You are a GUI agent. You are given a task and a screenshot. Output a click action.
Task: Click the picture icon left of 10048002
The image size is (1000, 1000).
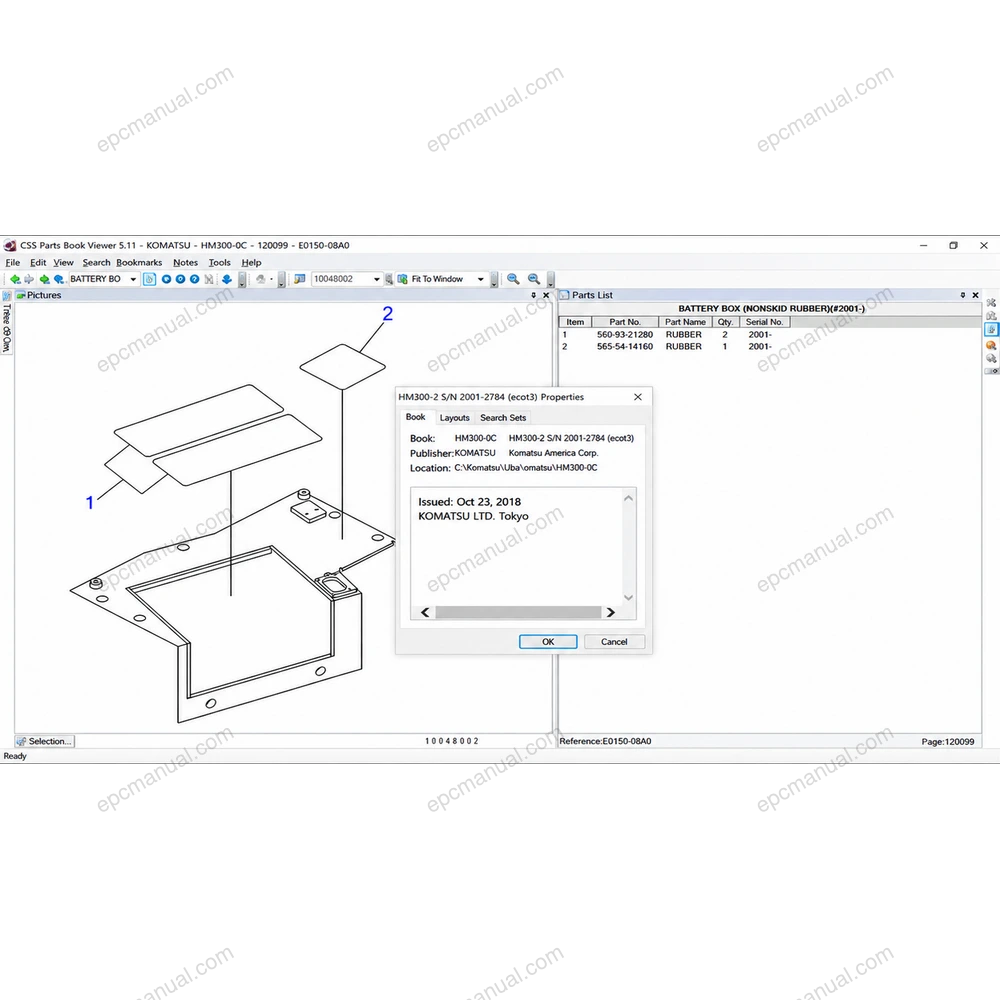click(300, 279)
